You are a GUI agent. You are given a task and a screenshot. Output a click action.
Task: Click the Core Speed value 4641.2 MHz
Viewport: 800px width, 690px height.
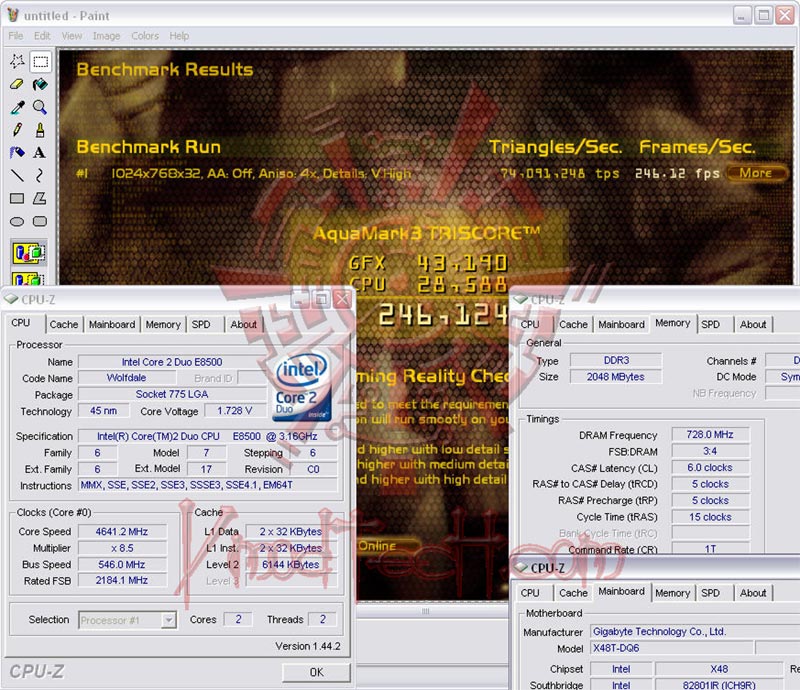tap(122, 532)
